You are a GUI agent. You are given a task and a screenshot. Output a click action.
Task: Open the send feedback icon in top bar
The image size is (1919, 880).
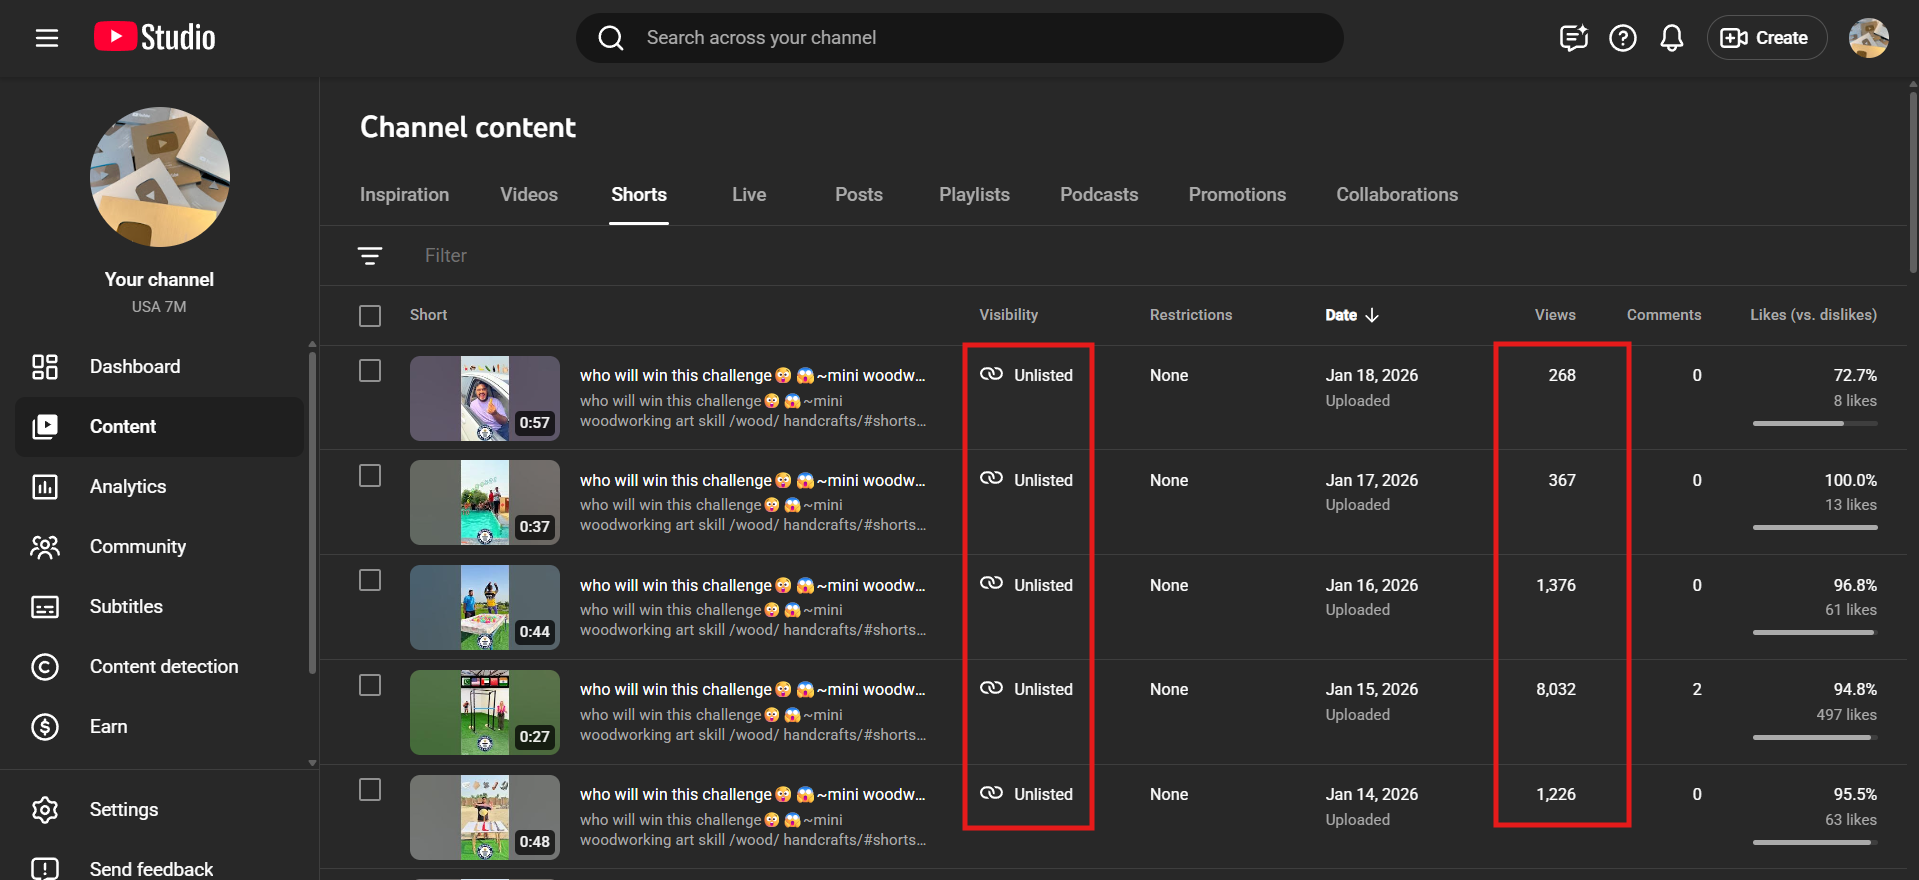1573,38
